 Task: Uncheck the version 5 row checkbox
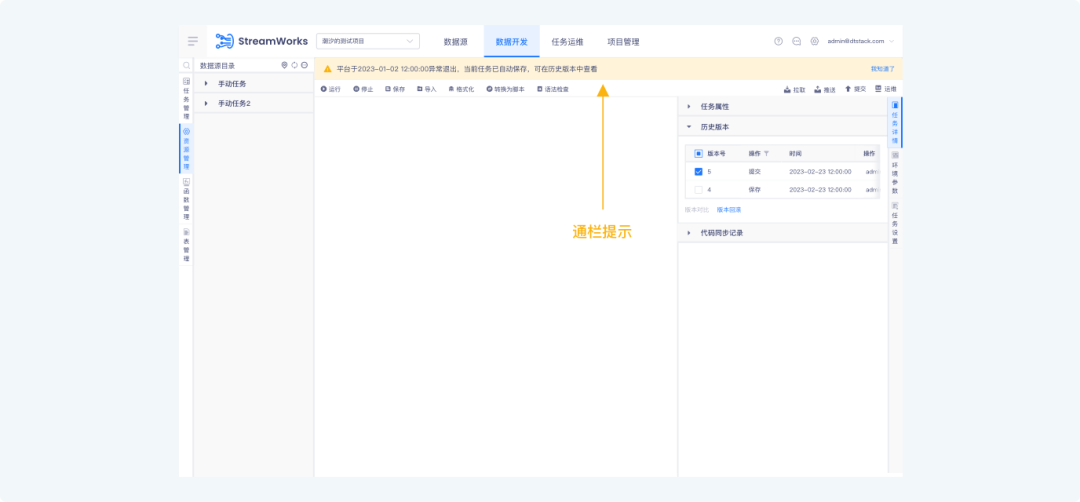698,172
